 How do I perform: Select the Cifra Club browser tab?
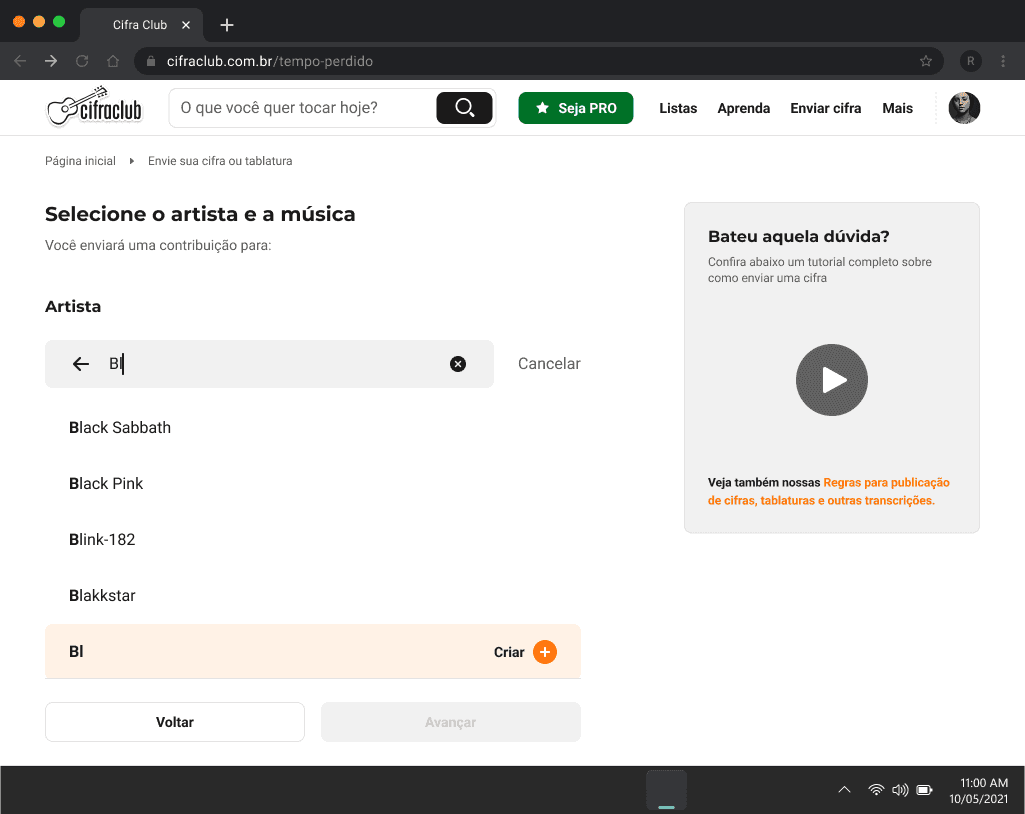[141, 25]
